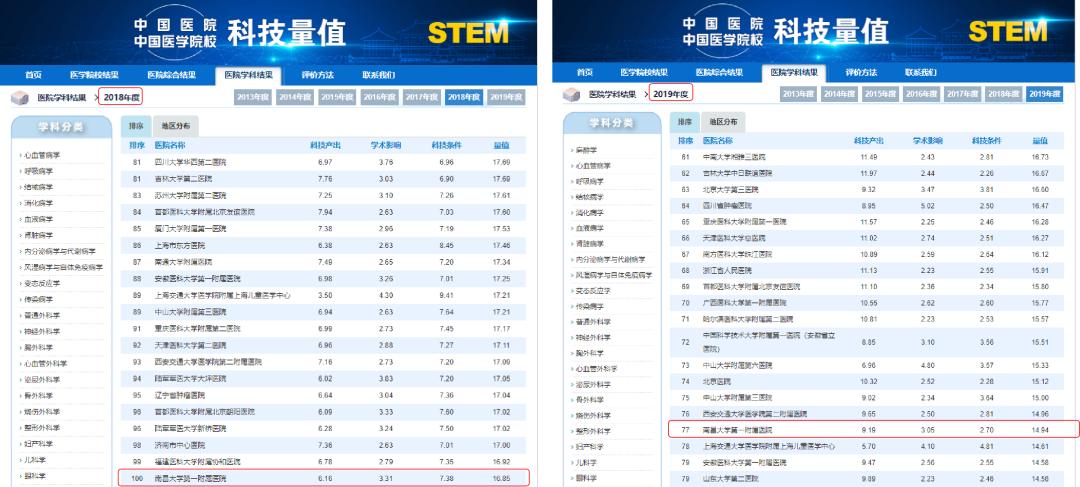
Task: Open 内分泌病学与代谢病学 in left page sidebar
Action: pos(58,251)
